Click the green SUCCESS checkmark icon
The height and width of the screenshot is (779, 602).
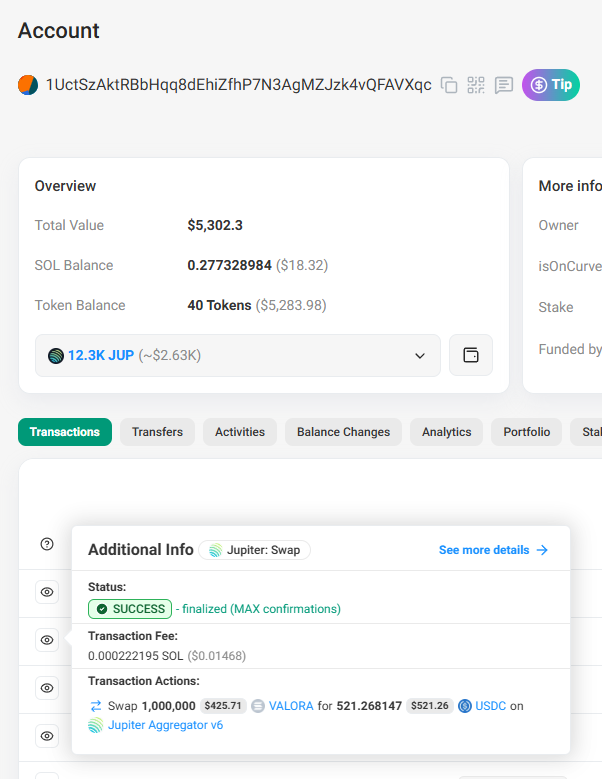[x=102, y=609]
